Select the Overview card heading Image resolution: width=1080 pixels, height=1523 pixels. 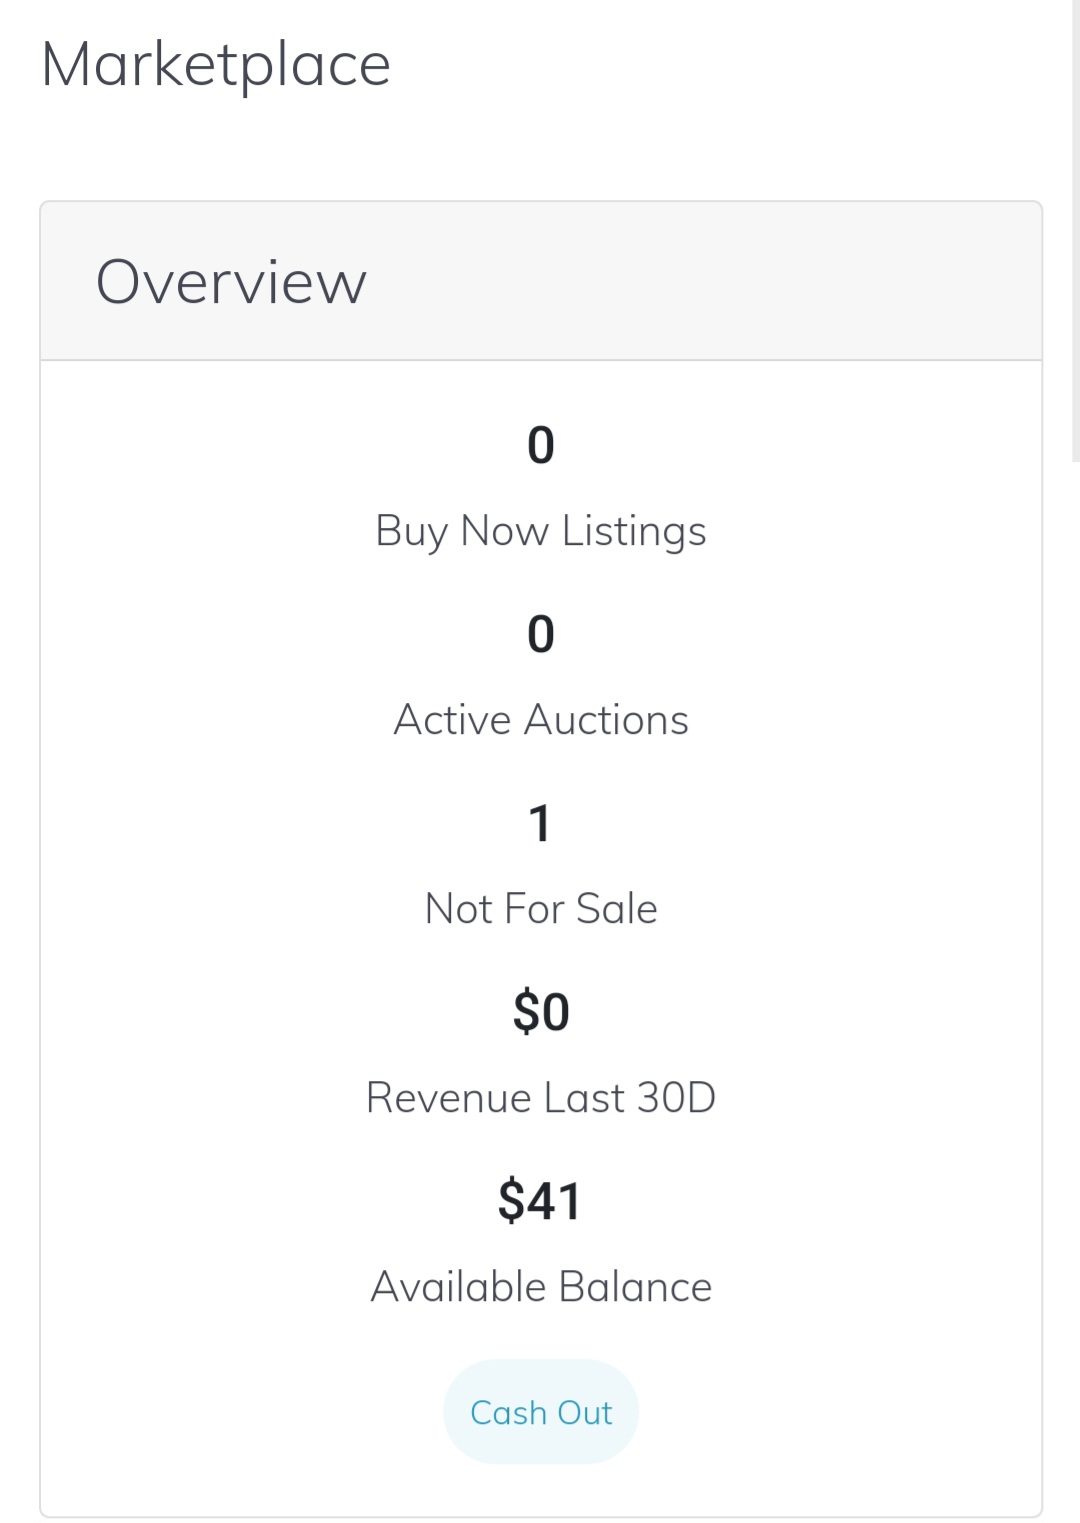(231, 282)
